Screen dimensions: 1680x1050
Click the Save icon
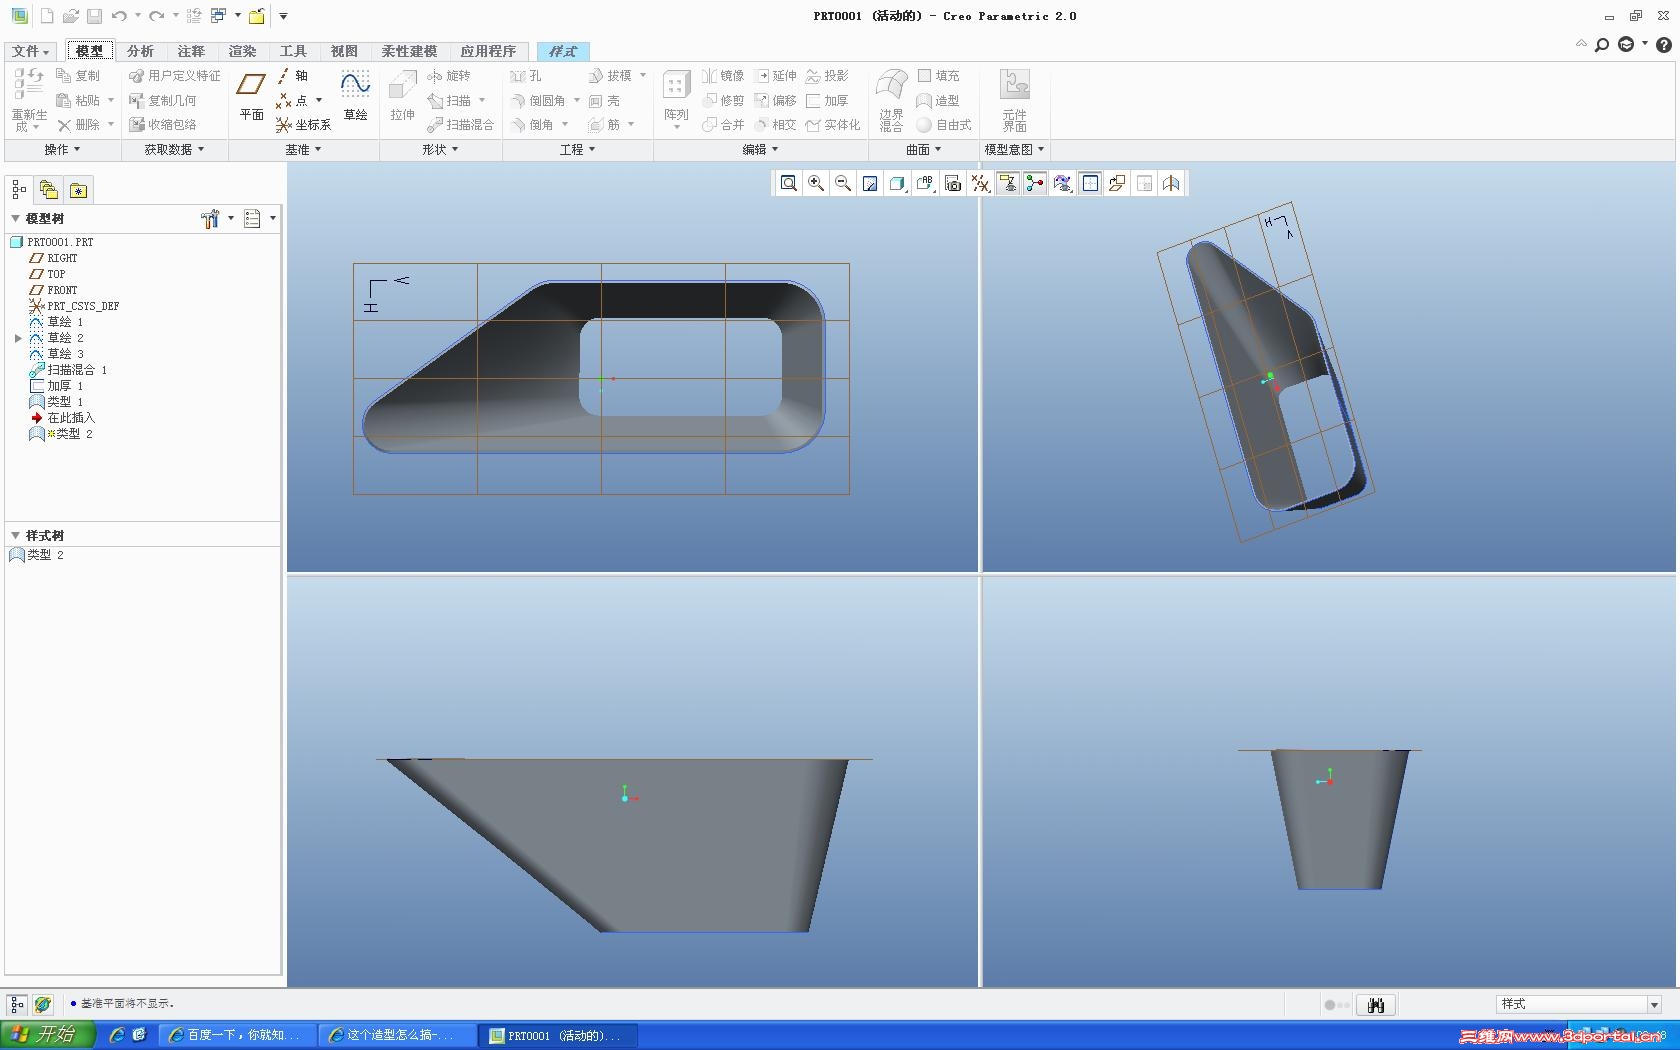[x=94, y=16]
